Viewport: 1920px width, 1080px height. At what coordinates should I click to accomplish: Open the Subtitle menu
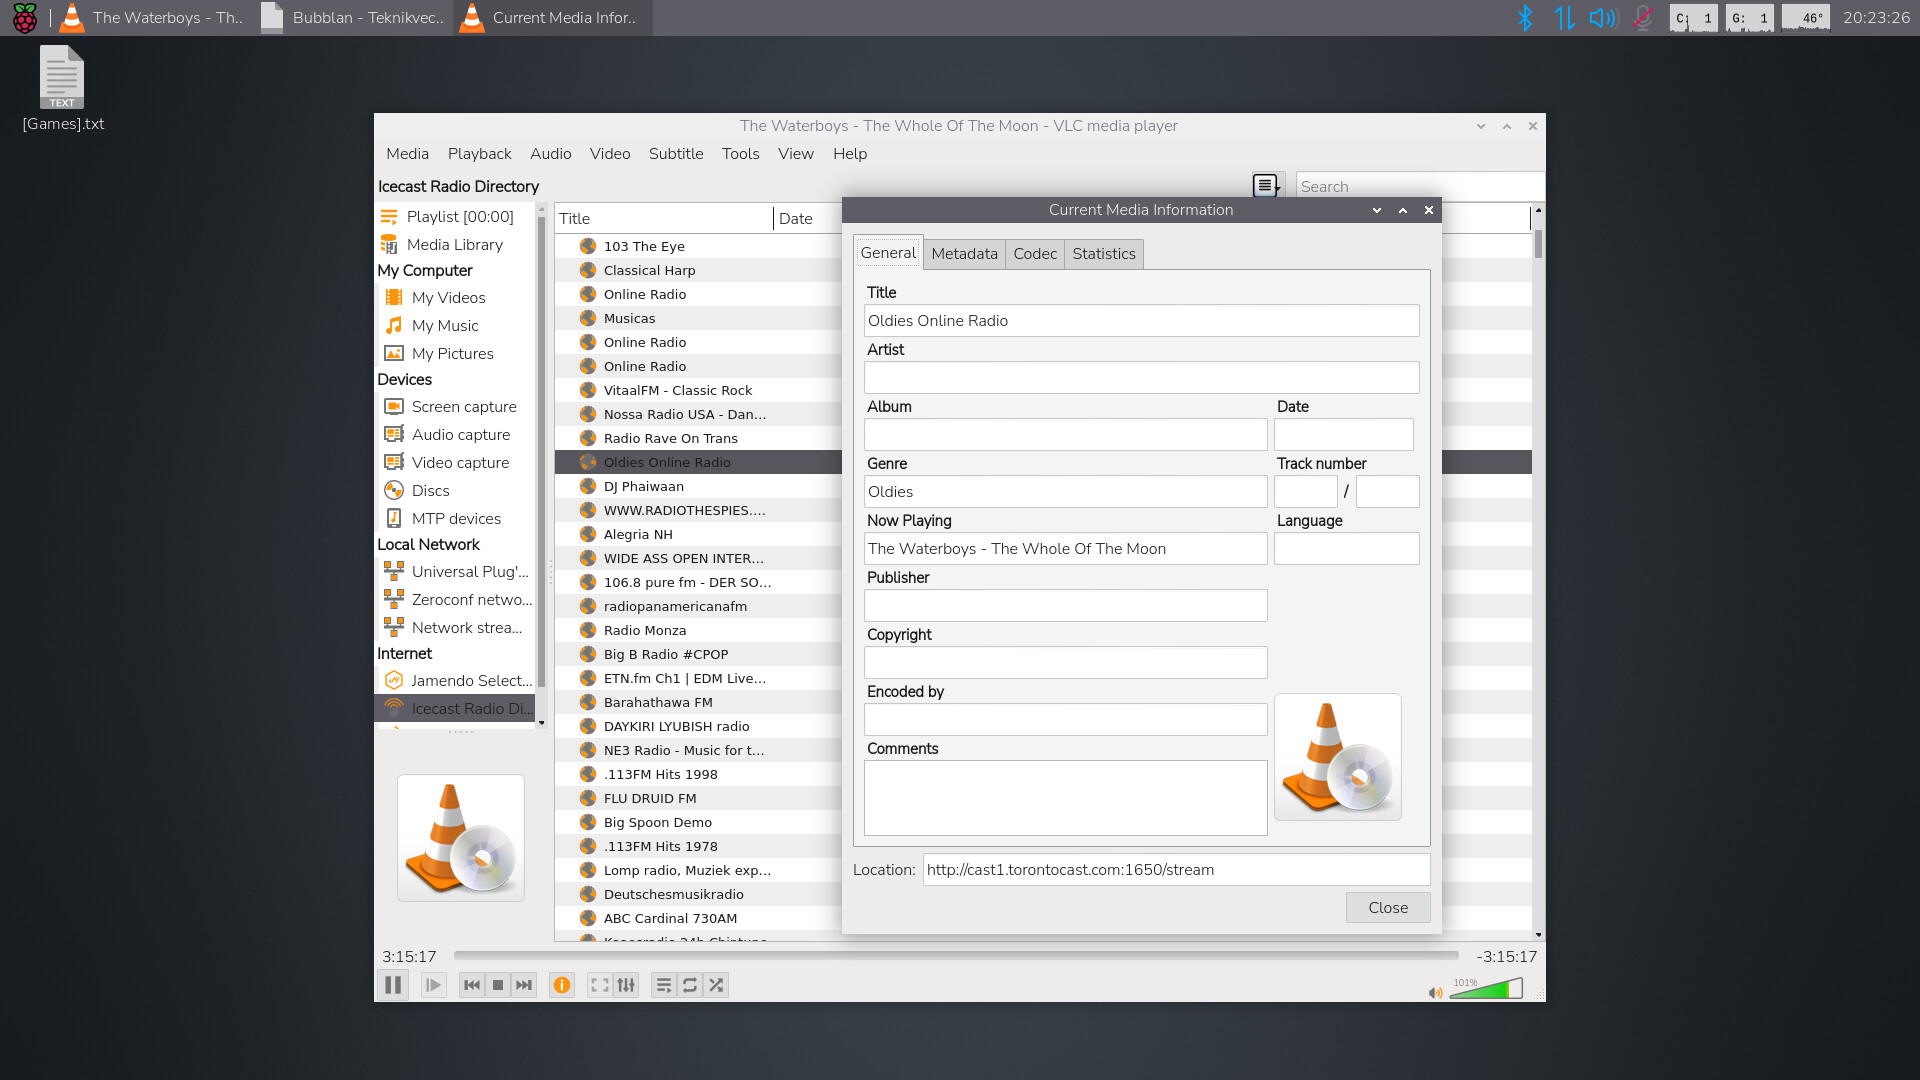point(676,154)
